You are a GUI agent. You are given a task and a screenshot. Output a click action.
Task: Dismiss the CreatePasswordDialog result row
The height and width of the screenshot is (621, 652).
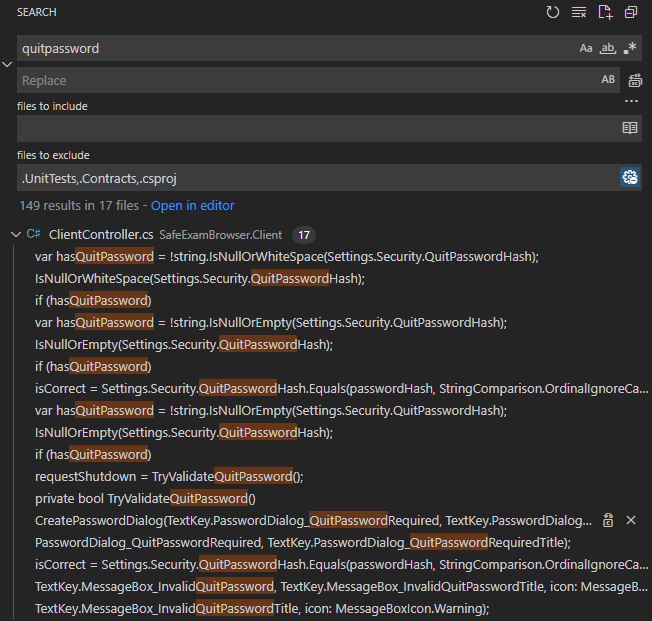coord(631,520)
